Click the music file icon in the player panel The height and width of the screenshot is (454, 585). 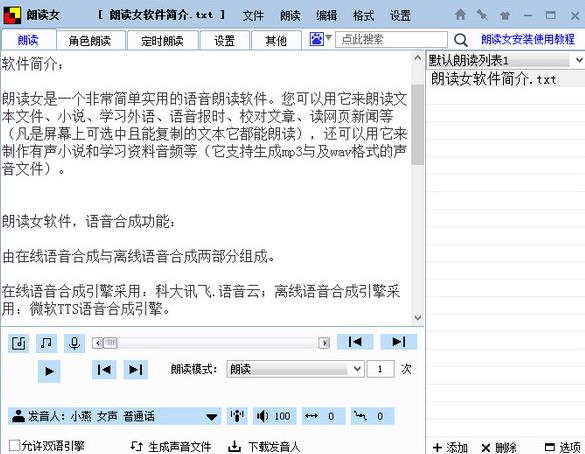click(18, 343)
